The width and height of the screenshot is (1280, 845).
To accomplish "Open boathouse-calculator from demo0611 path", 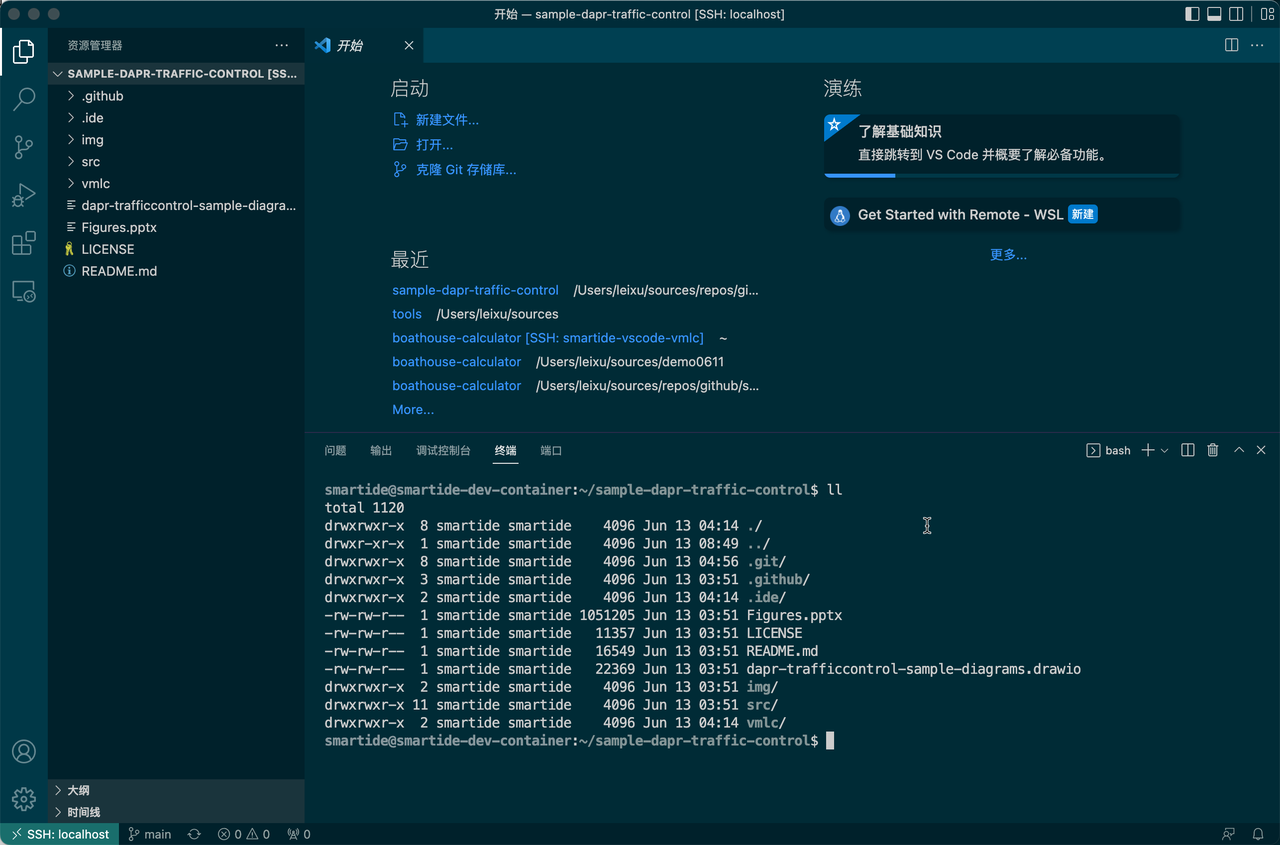I will coord(456,362).
